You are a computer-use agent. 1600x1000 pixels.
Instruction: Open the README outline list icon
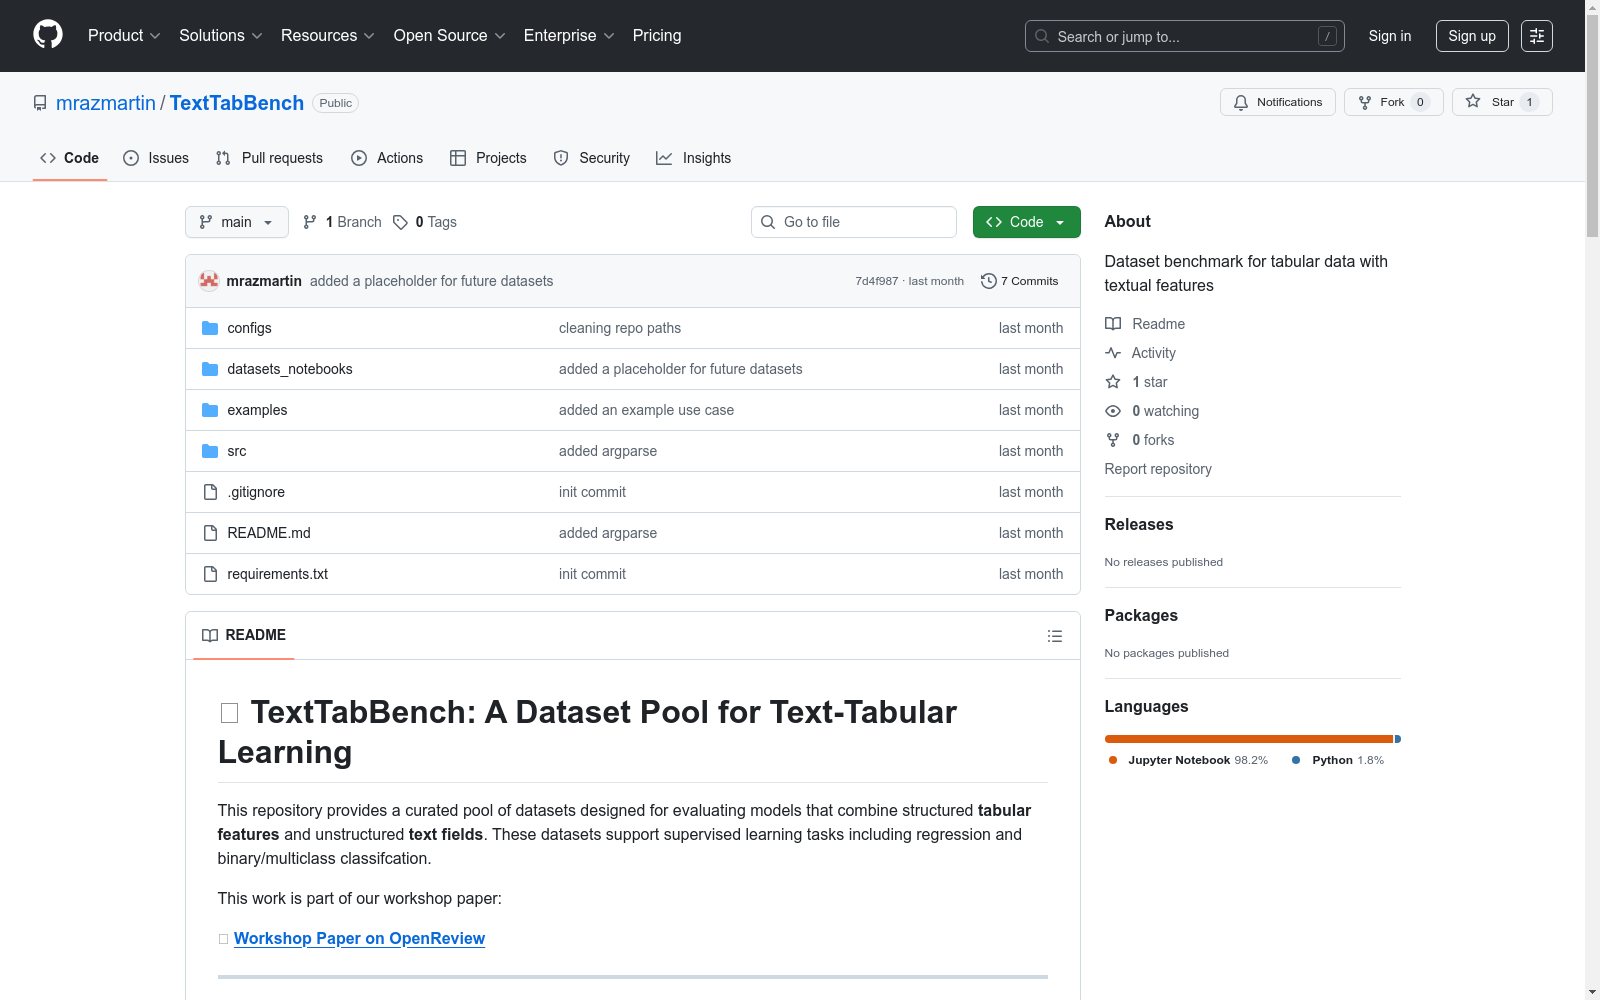1054,636
